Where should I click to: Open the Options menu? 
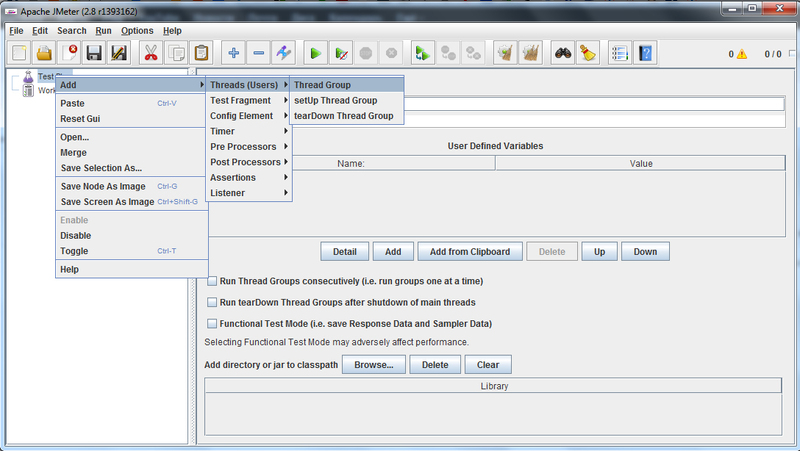point(137,31)
